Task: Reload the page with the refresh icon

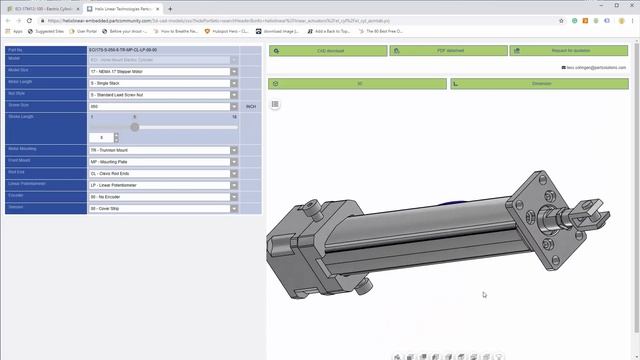Action: pyautogui.click(x=29, y=20)
